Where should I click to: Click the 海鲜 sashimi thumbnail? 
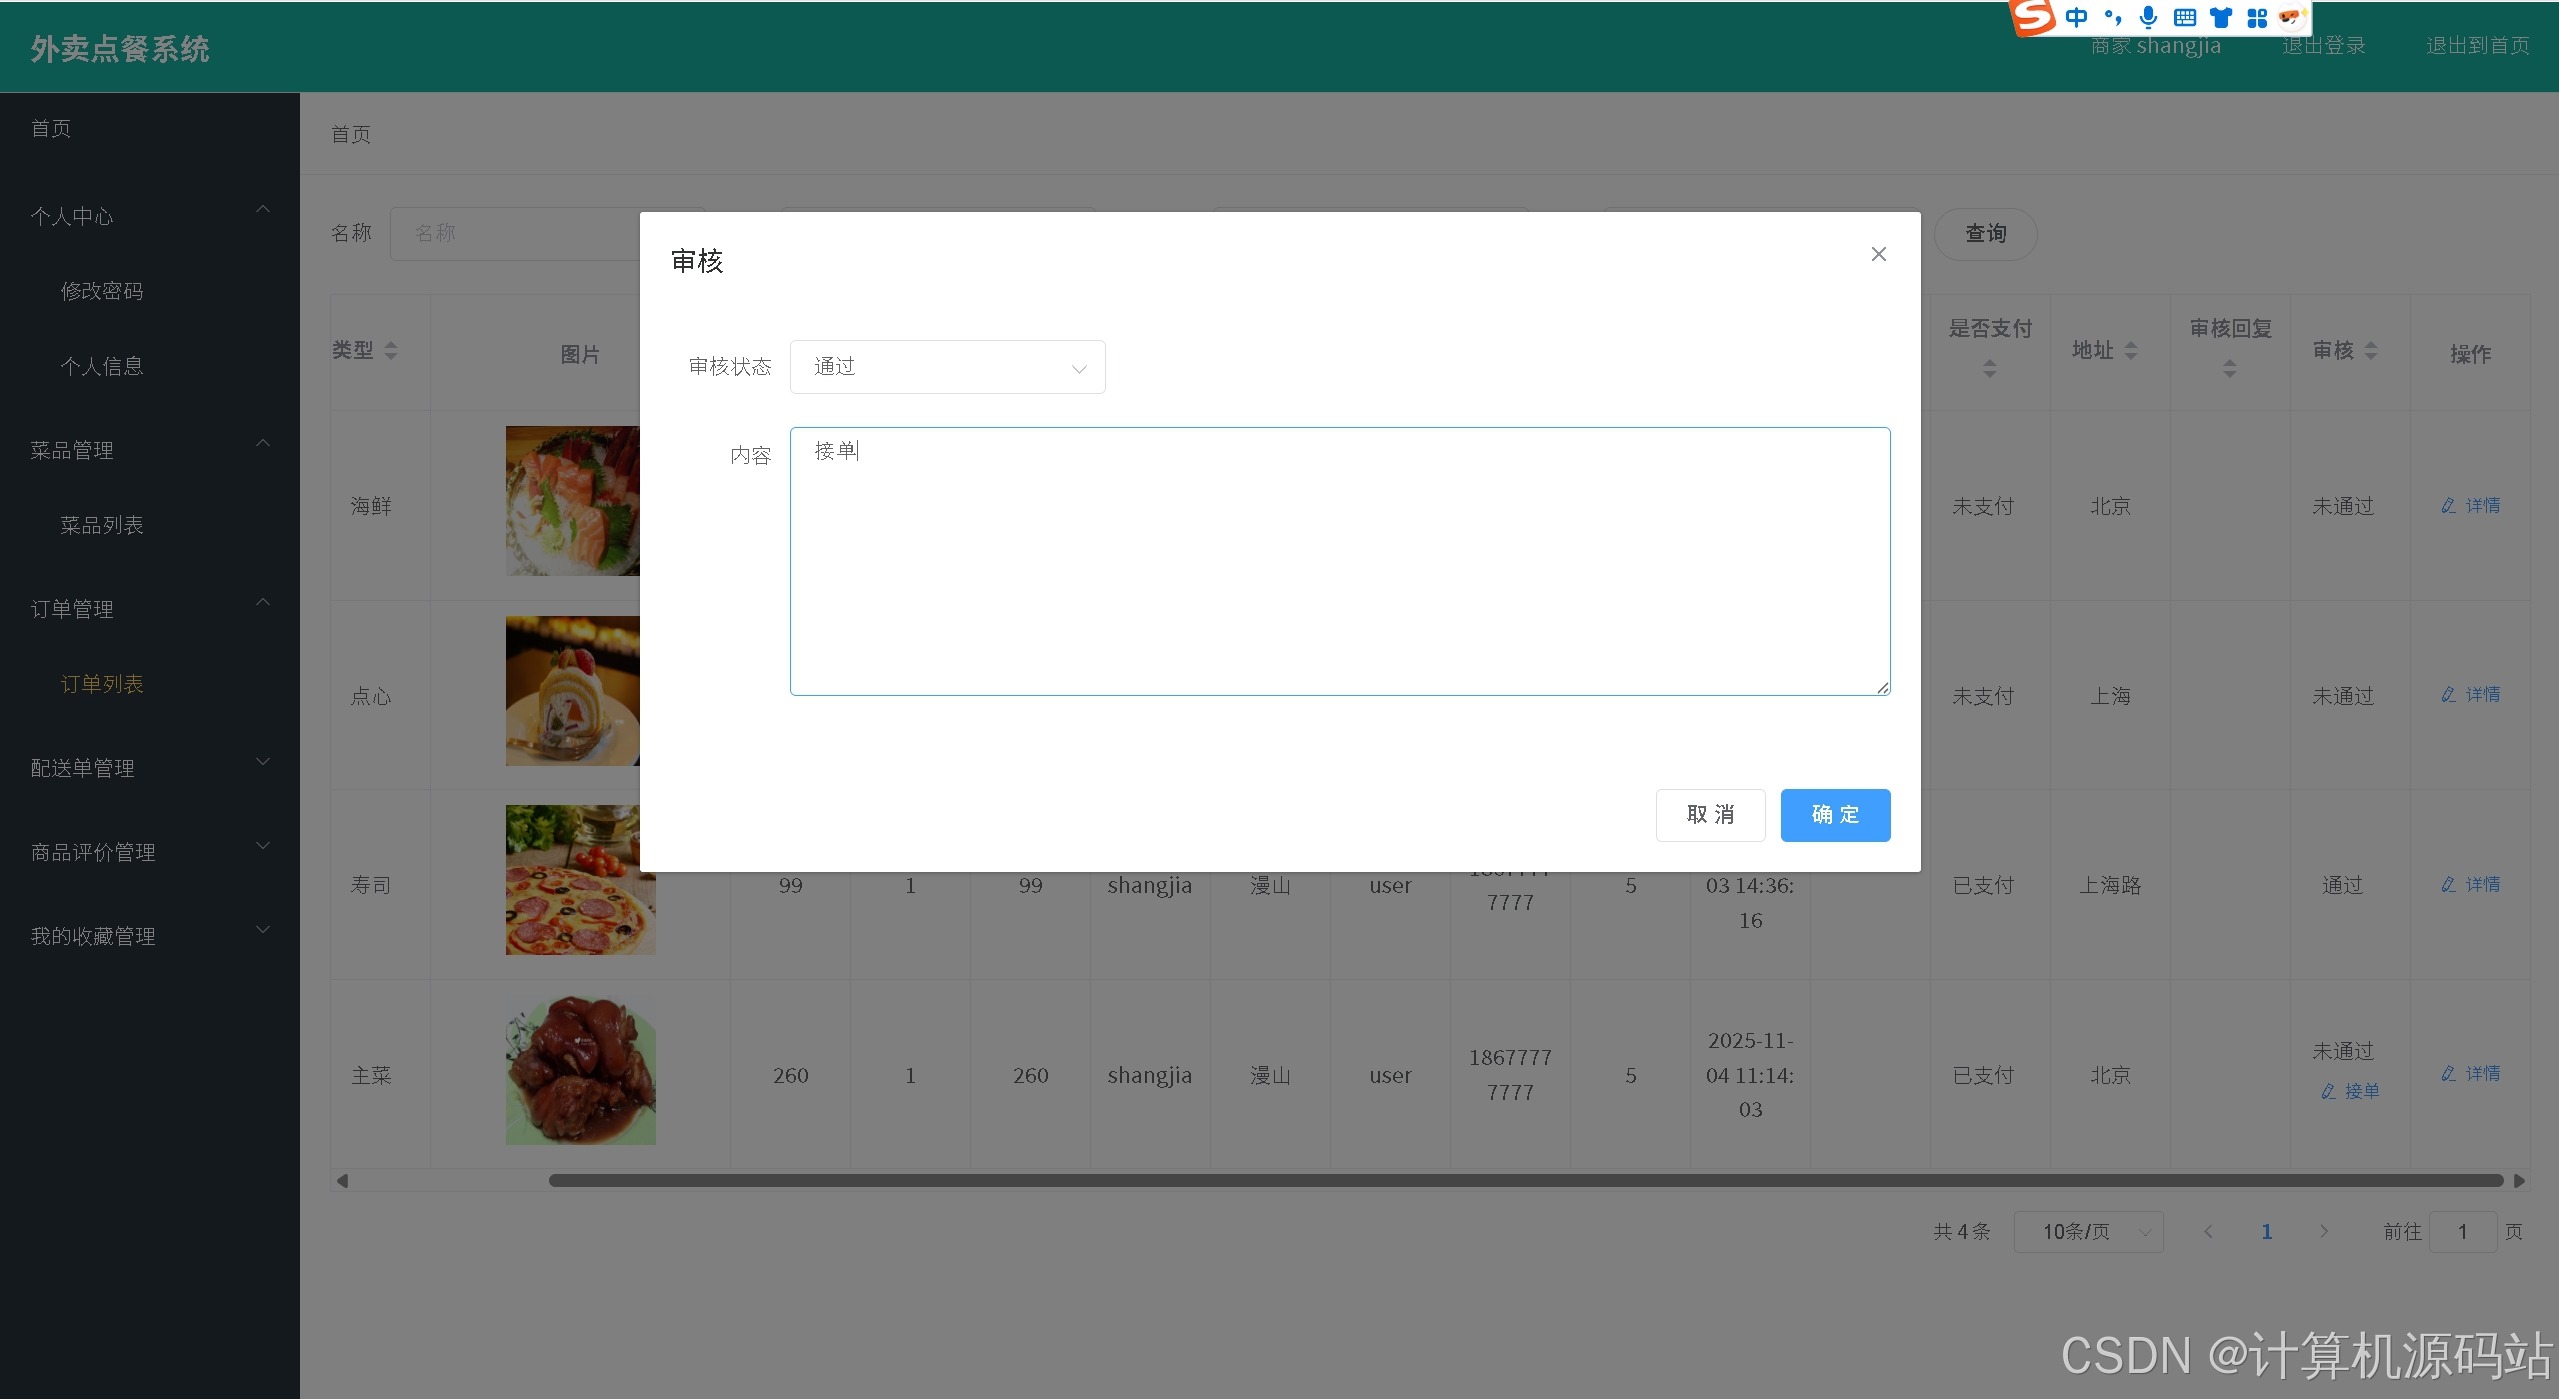click(573, 501)
